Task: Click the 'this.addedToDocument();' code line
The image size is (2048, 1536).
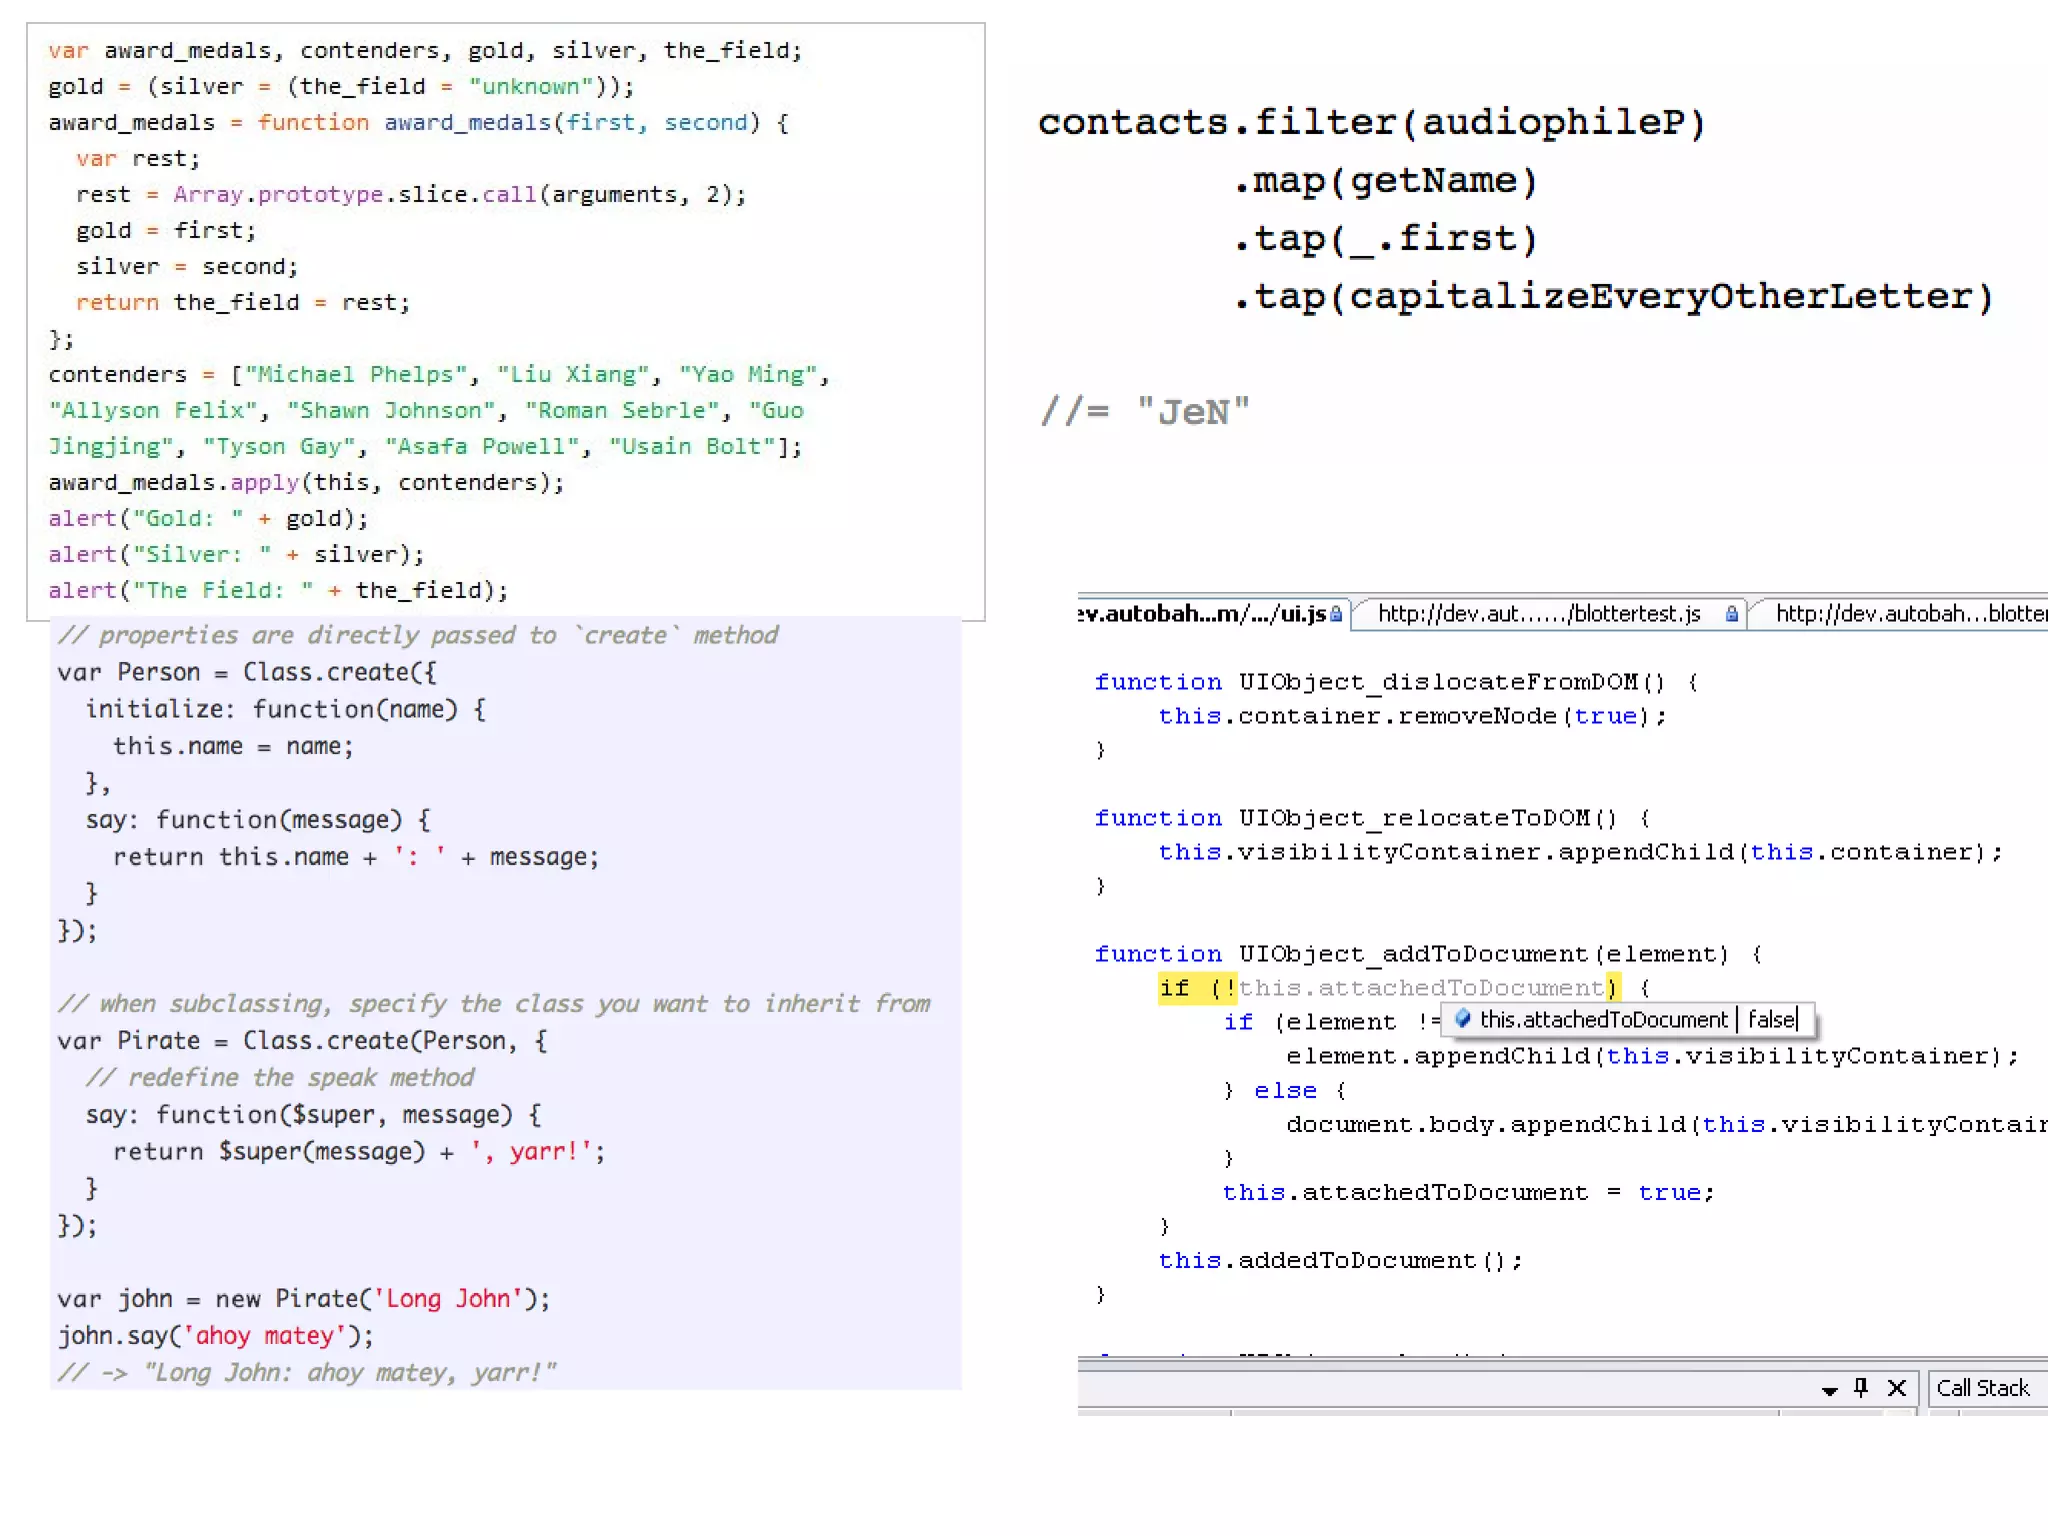Action: click(x=1339, y=1260)
